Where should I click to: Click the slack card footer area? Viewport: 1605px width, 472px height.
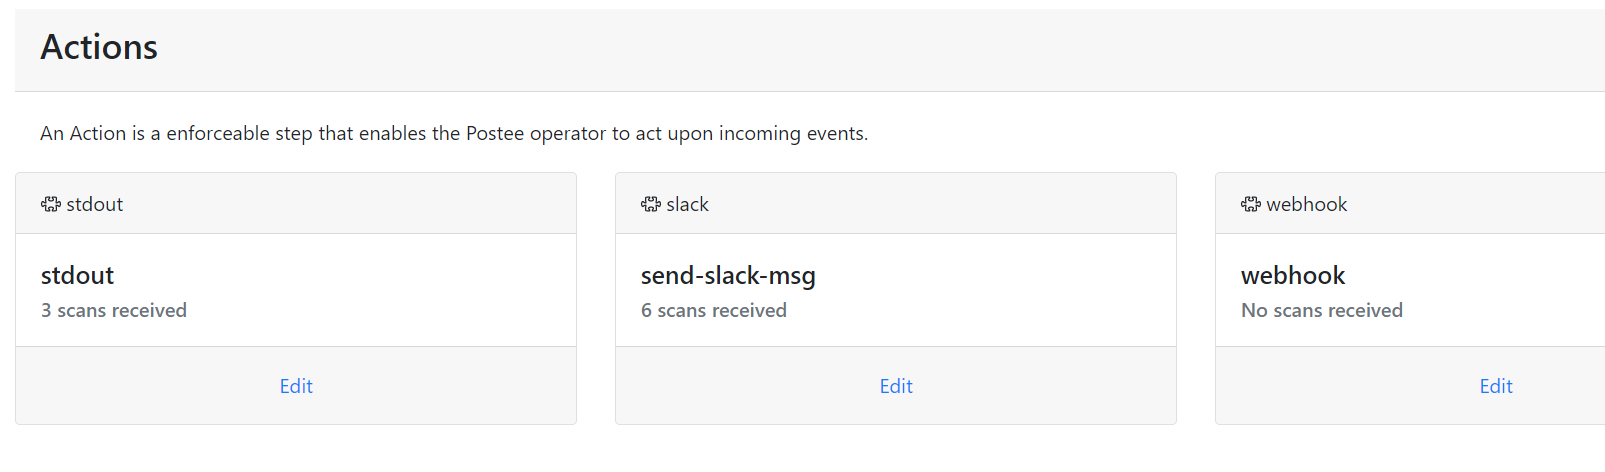point(896,385)
